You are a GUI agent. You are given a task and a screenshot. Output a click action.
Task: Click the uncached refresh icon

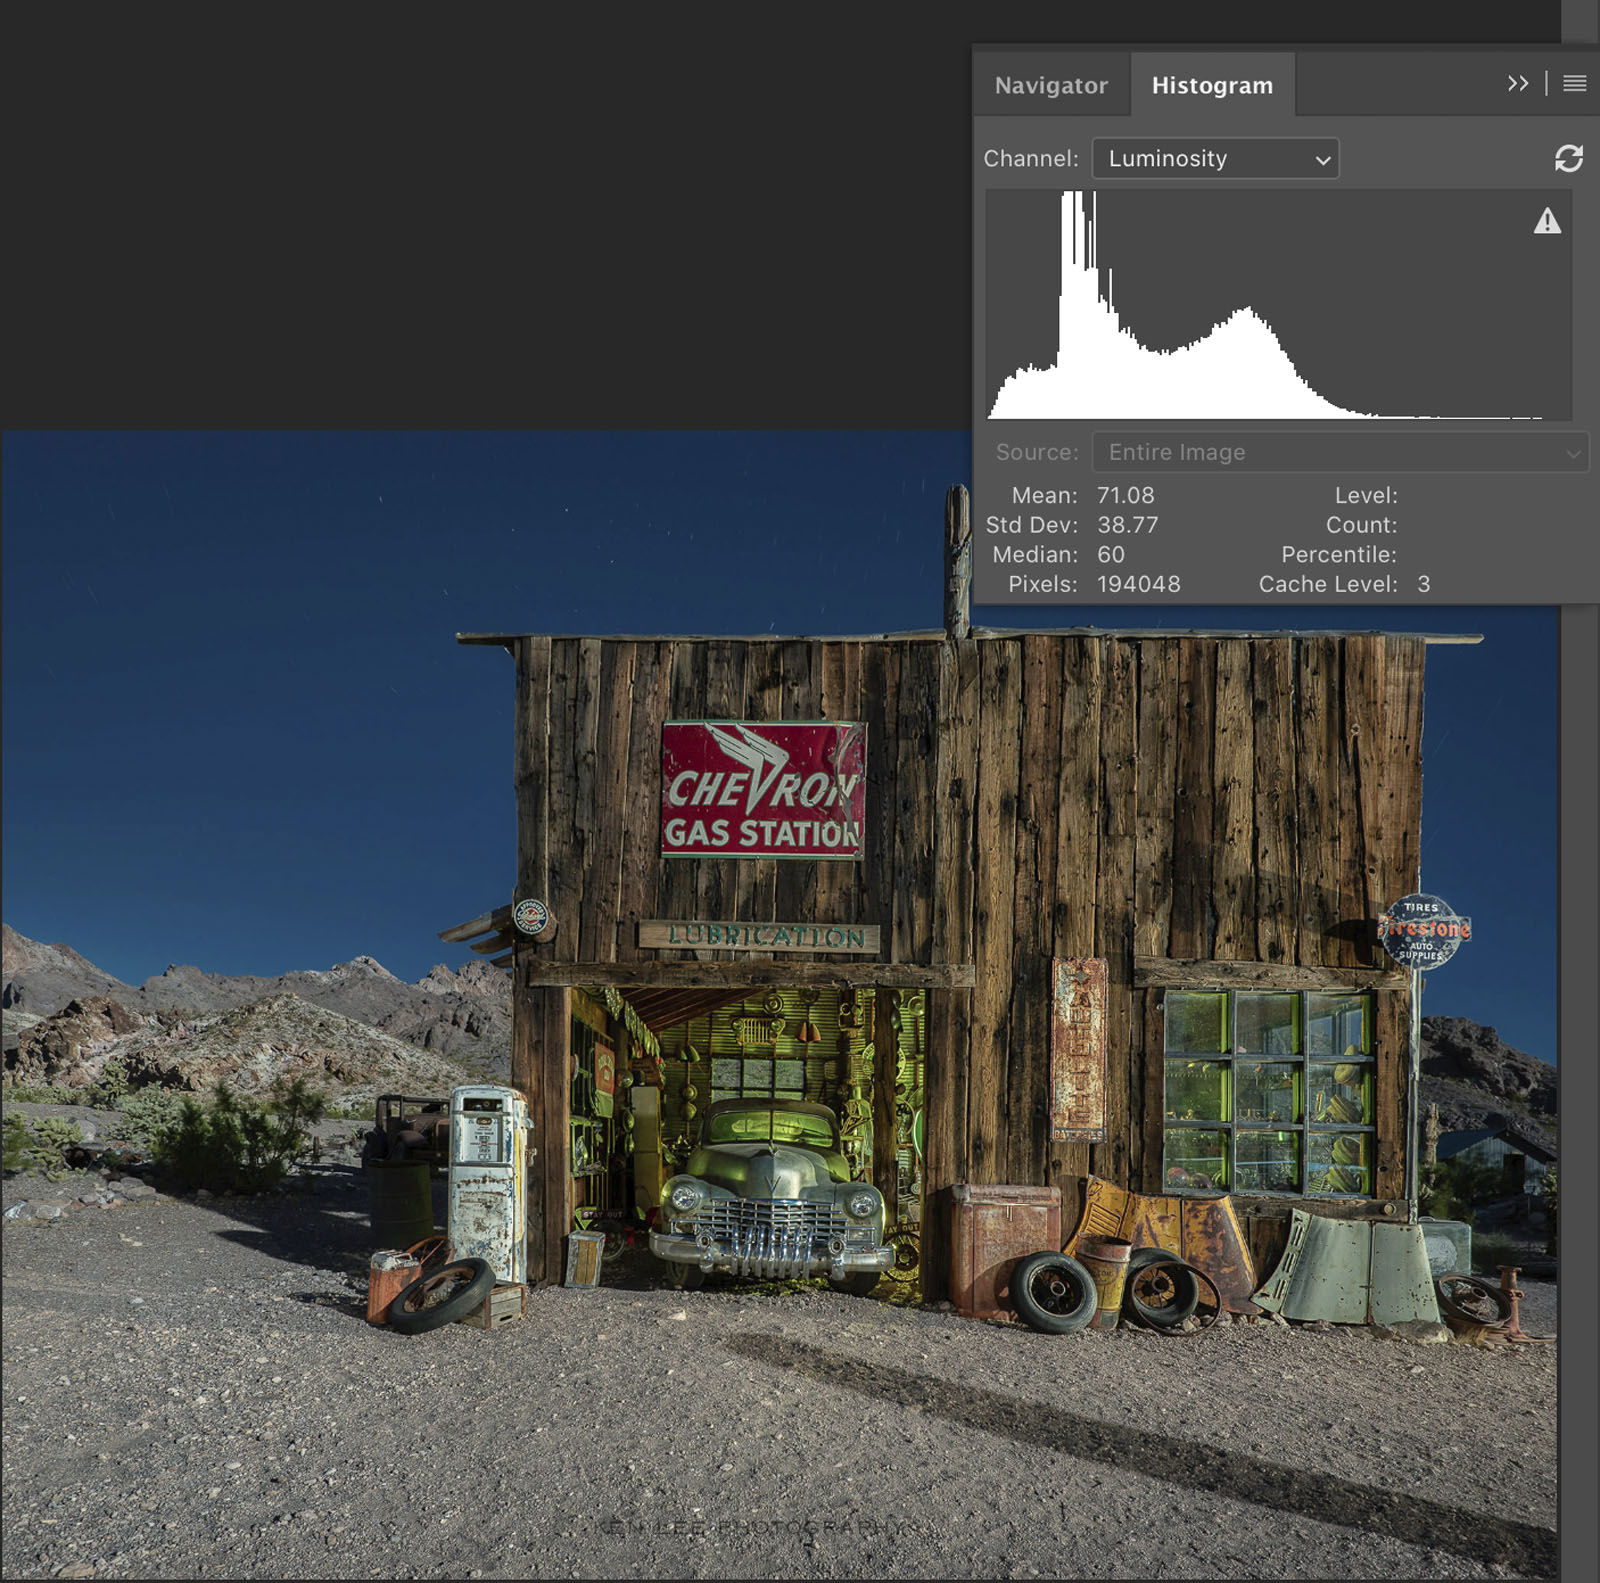click(1568, 158)
